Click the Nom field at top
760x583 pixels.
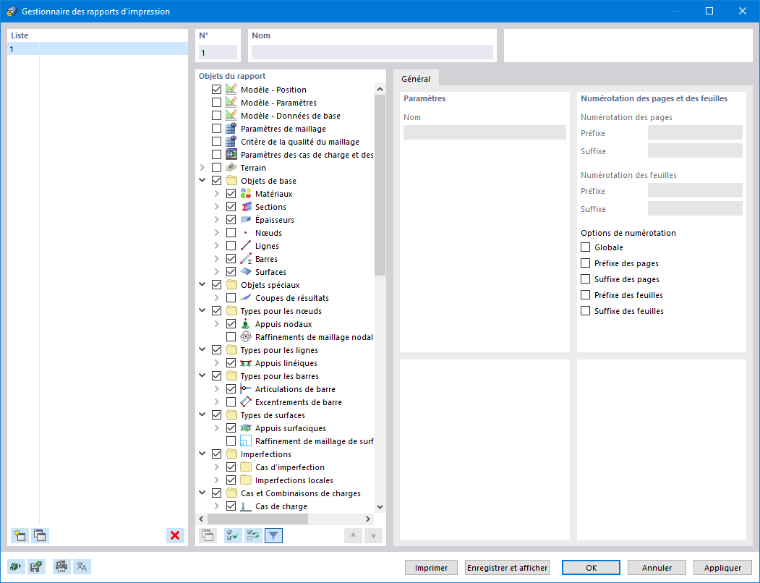point(372,52)
